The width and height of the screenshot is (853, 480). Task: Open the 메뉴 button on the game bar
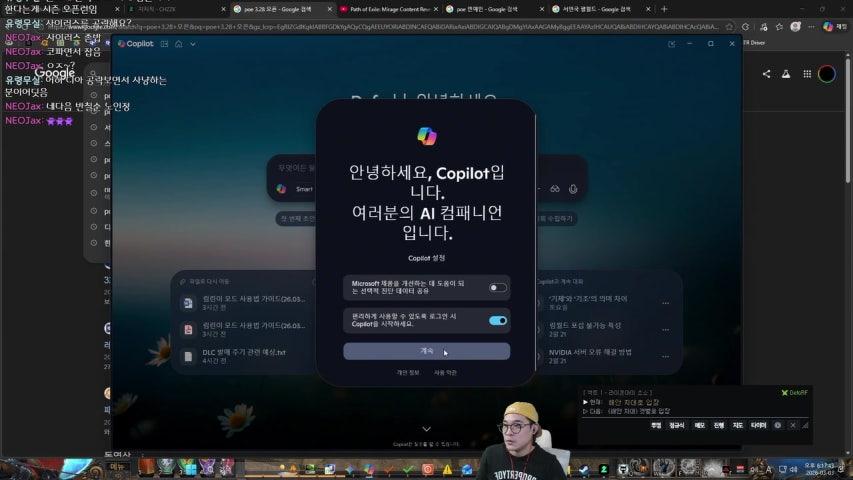(118, 467)
